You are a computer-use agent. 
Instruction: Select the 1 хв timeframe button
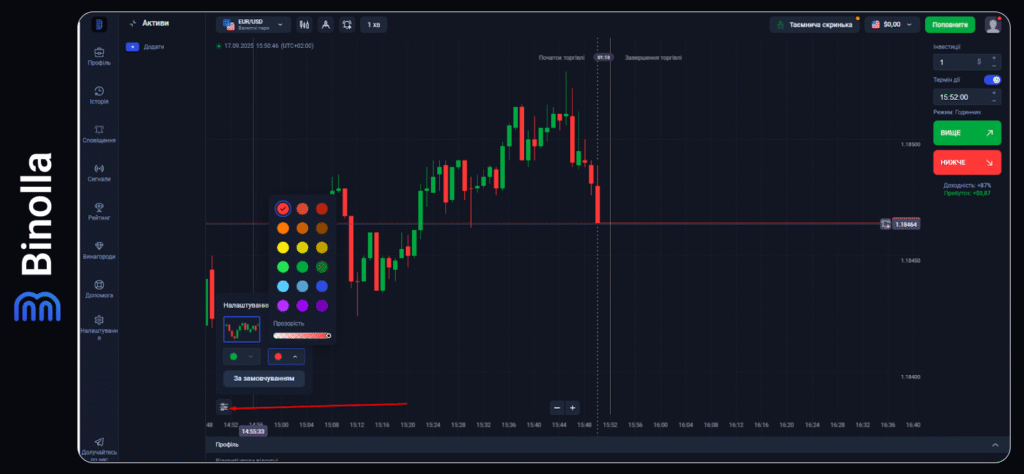[374, 25]
